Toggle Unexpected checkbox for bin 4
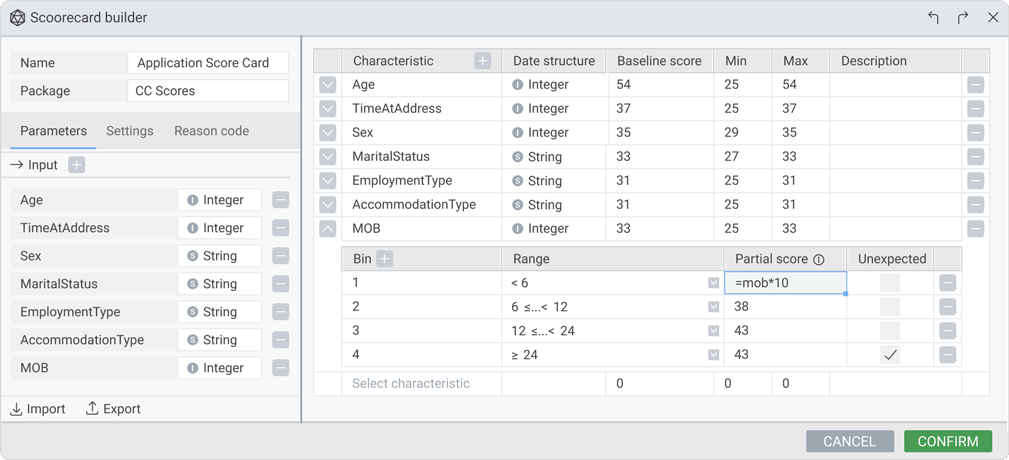The height and width of the screenshot is (460, 1009). pyautogui.click(x=890, y=355)
